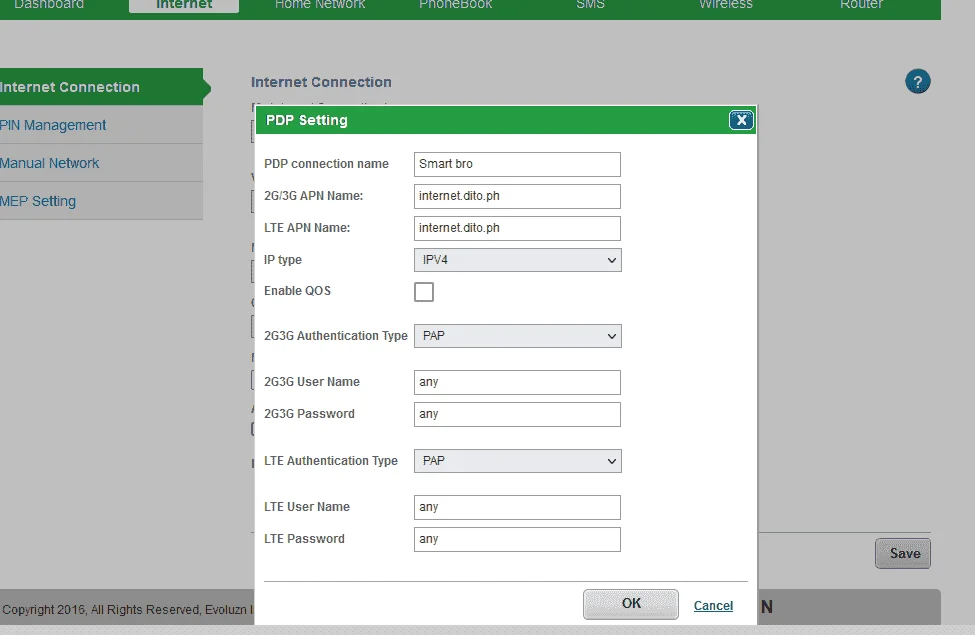Click the Copyright 2016 footer text

coord(127,610)
